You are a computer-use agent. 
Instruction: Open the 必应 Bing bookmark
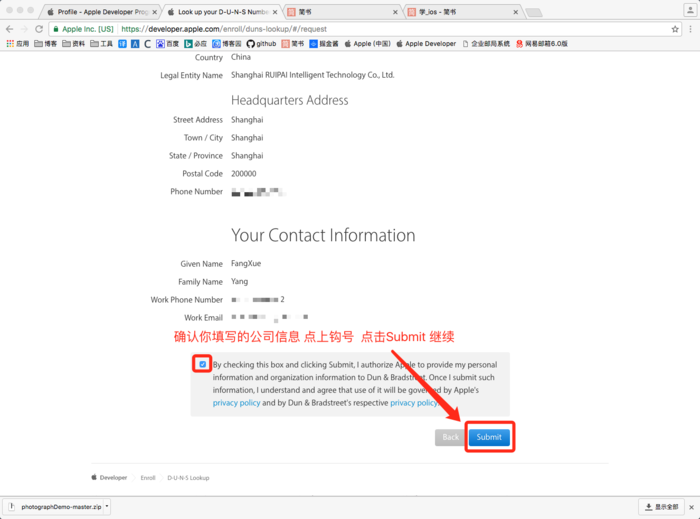tap(196, 43)
